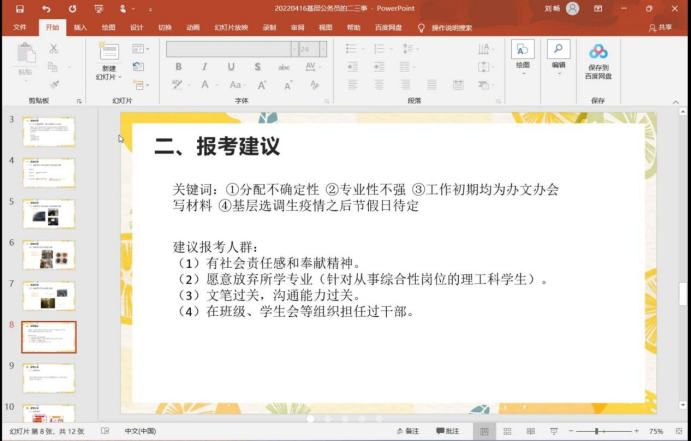The image size is (691, 441).
Task: Switch to Slide Sorter view icon
Action: [509, 431]
